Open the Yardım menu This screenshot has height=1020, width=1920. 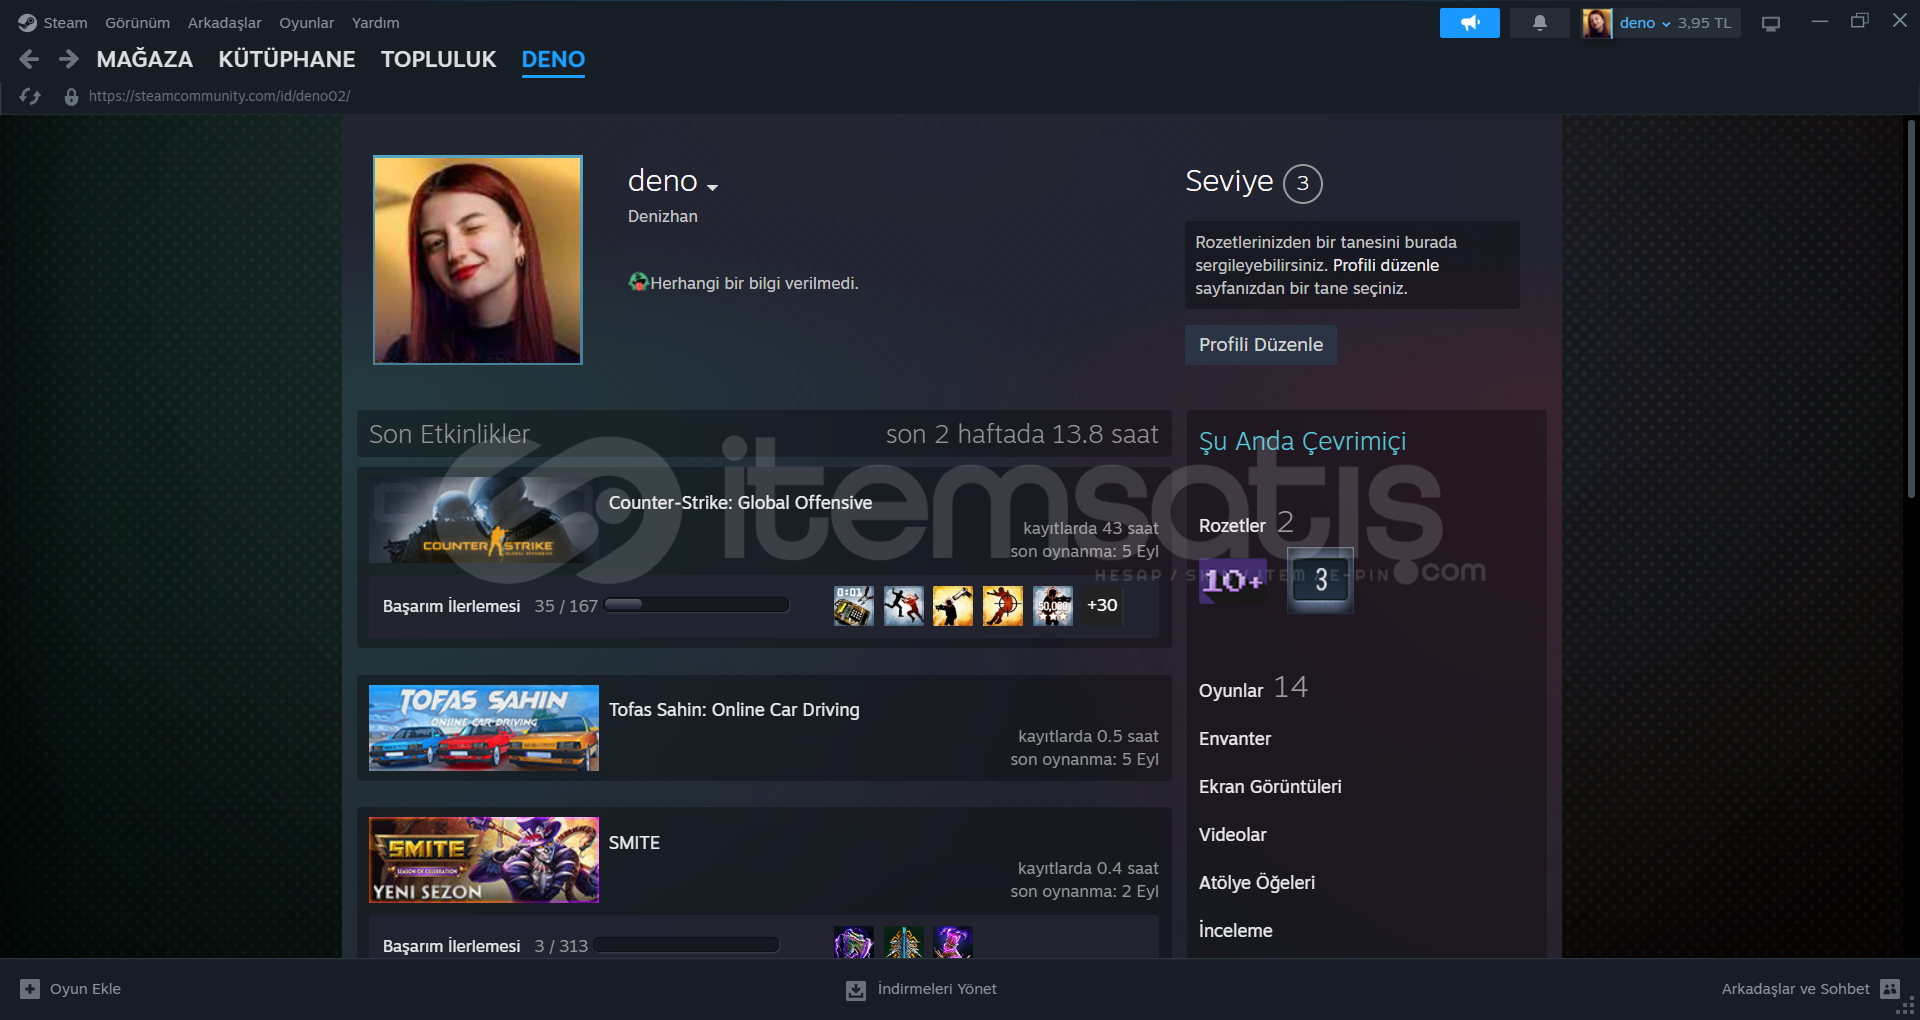coord(375,23)
